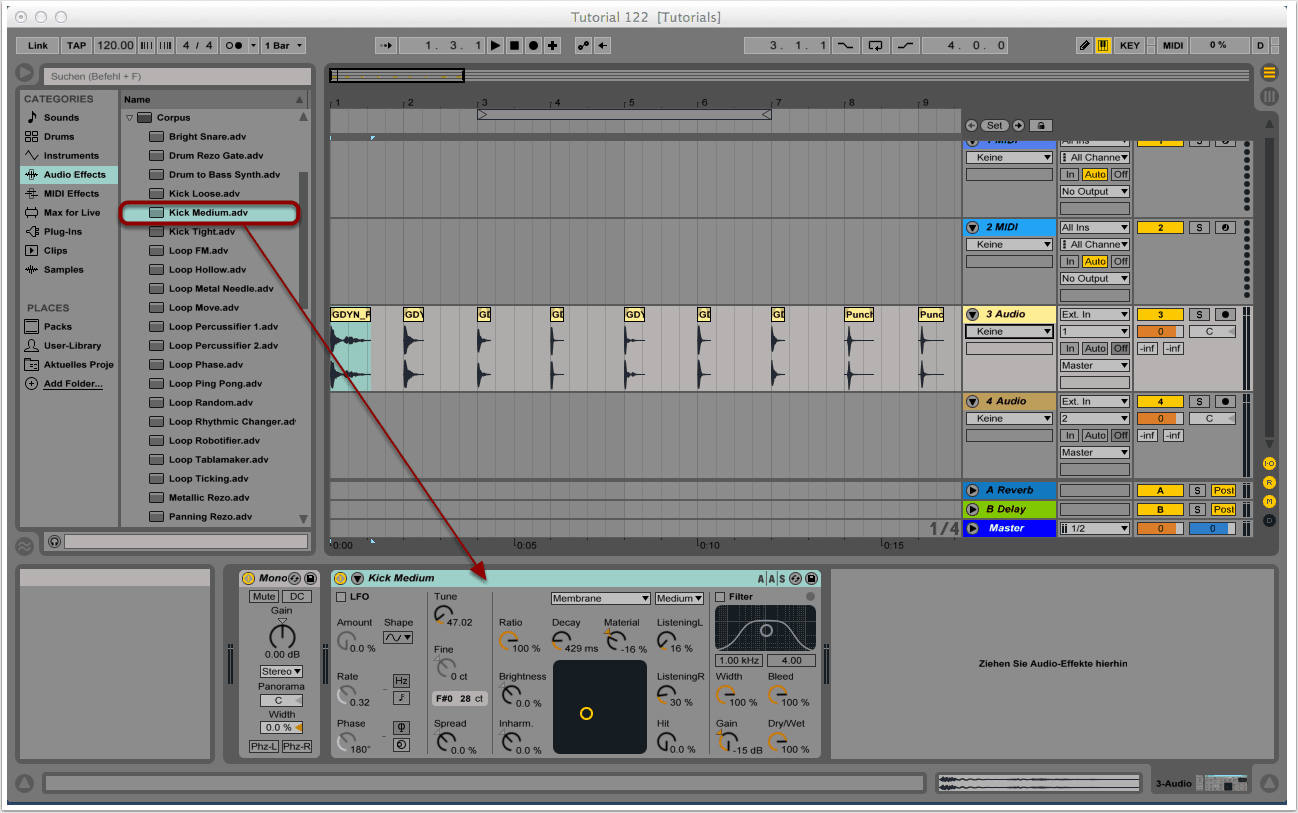The height and width of the screenshot is (813, 1298).
Task: Click the TAP tempo button
Action: 76,46
